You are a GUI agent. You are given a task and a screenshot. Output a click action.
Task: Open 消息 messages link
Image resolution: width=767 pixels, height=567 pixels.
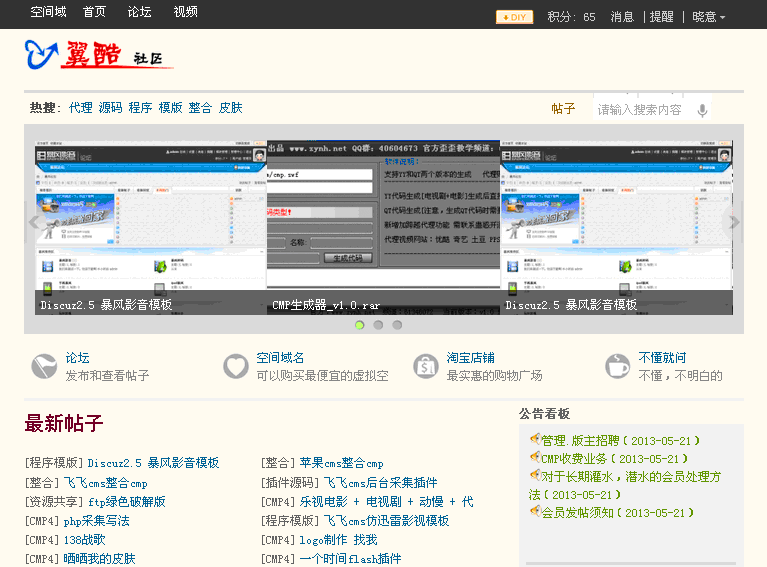(x=622, y=17)
